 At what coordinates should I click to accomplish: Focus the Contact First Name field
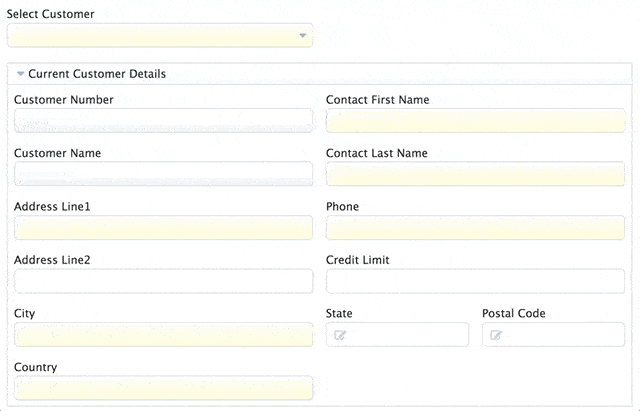pyautogui.click(x=475, y=120)
